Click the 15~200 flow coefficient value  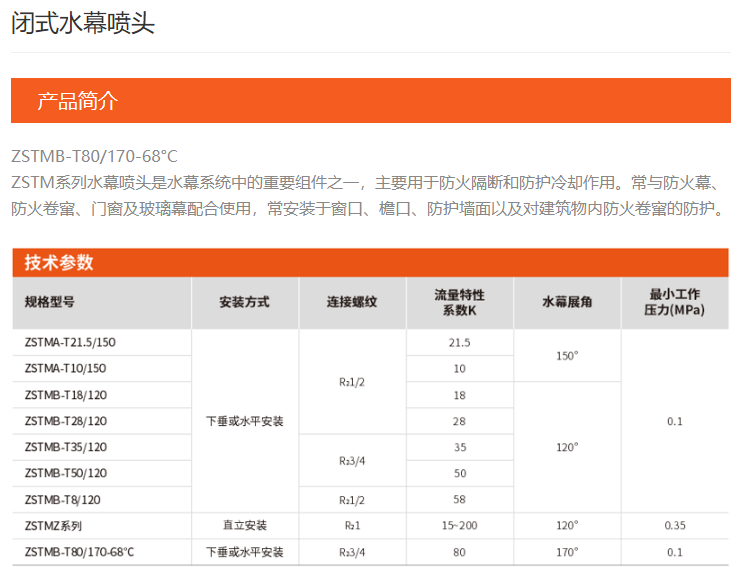459,526
